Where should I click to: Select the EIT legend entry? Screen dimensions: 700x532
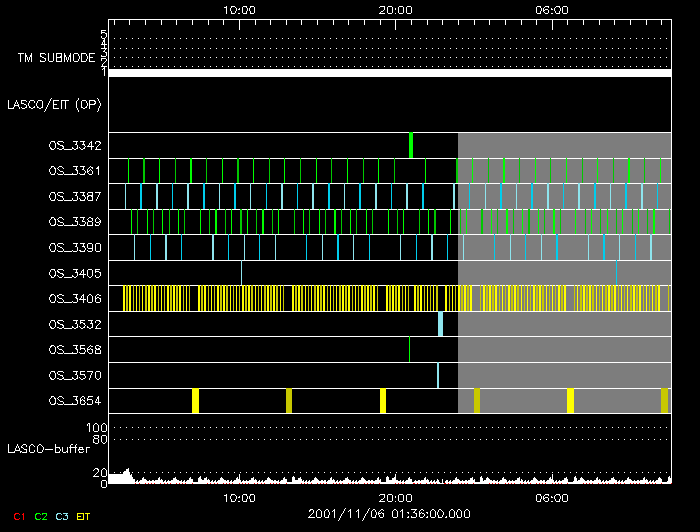[84, 516]
